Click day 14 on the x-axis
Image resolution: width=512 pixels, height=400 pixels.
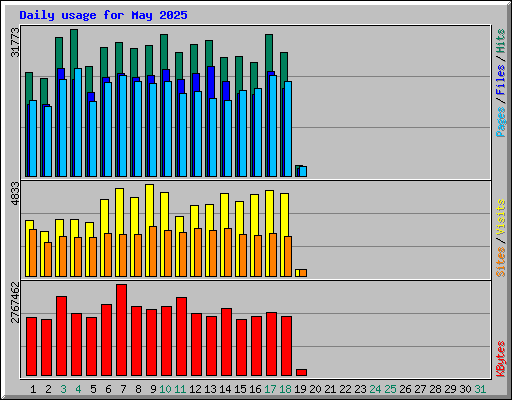[225, 389]
